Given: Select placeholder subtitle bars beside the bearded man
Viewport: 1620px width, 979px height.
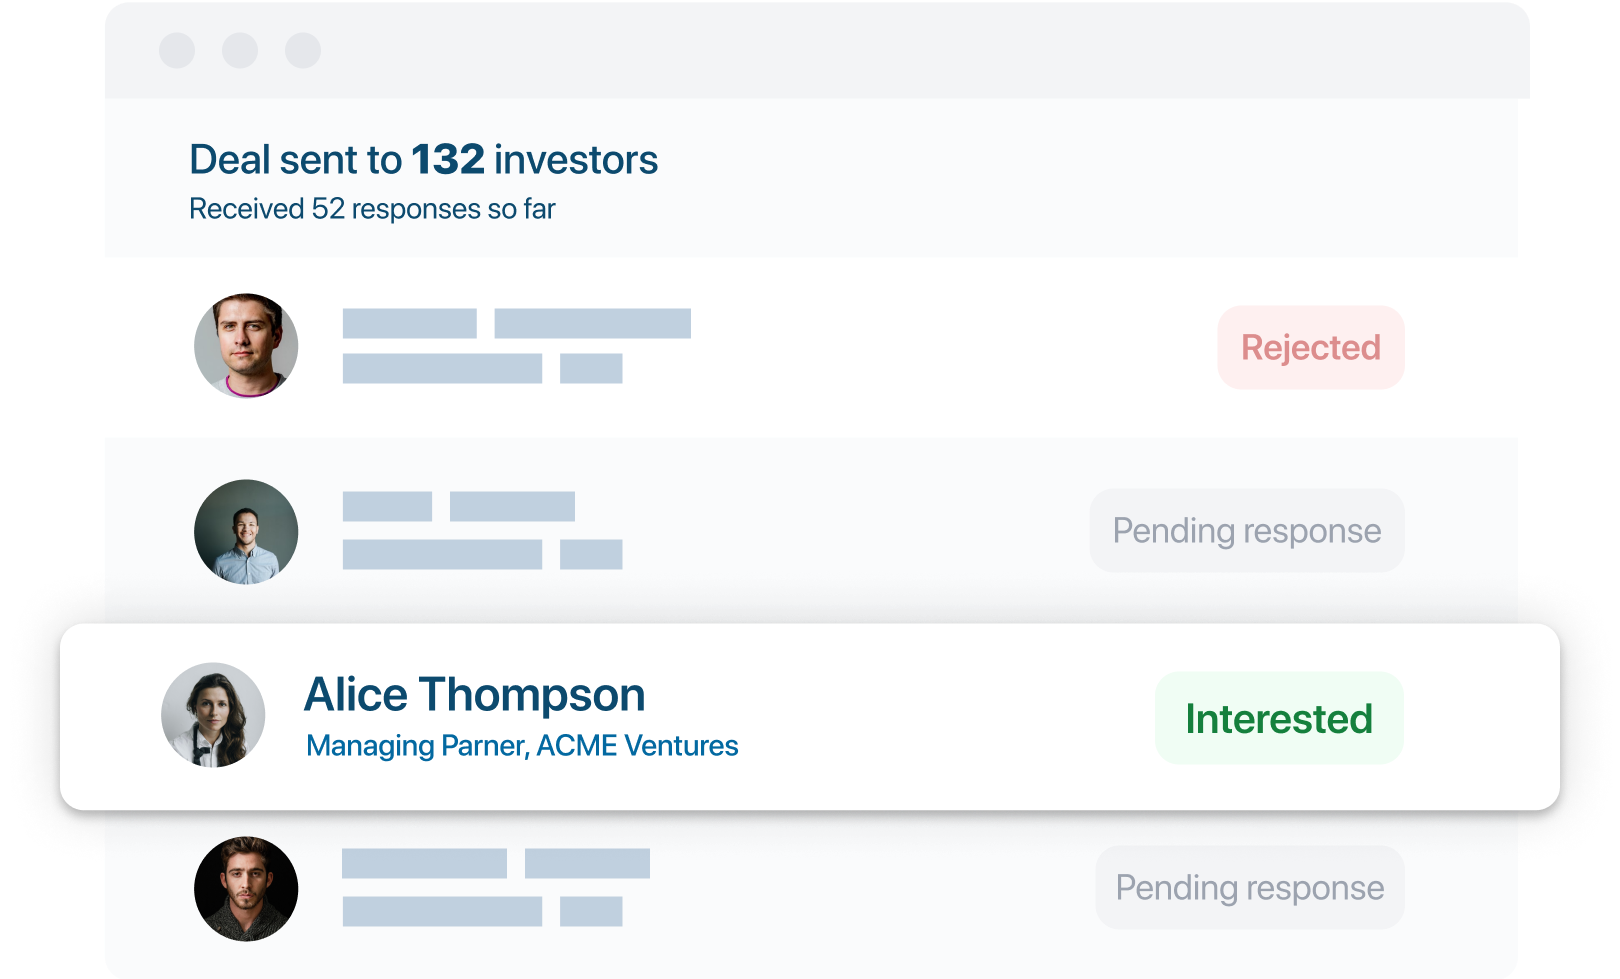Looking at the screenshot, I should 482,911.
